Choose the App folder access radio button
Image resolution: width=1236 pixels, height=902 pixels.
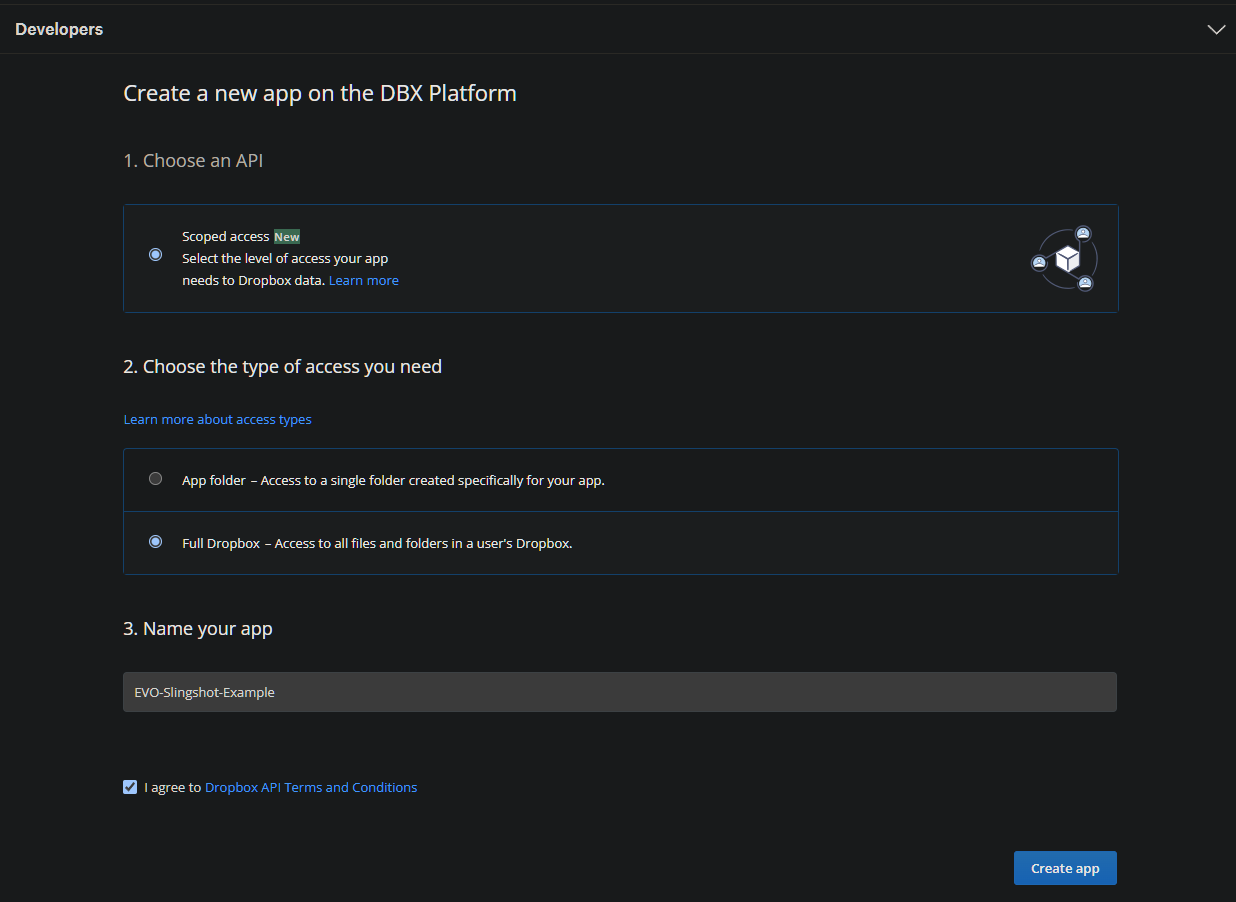click(x=155, y=479)
